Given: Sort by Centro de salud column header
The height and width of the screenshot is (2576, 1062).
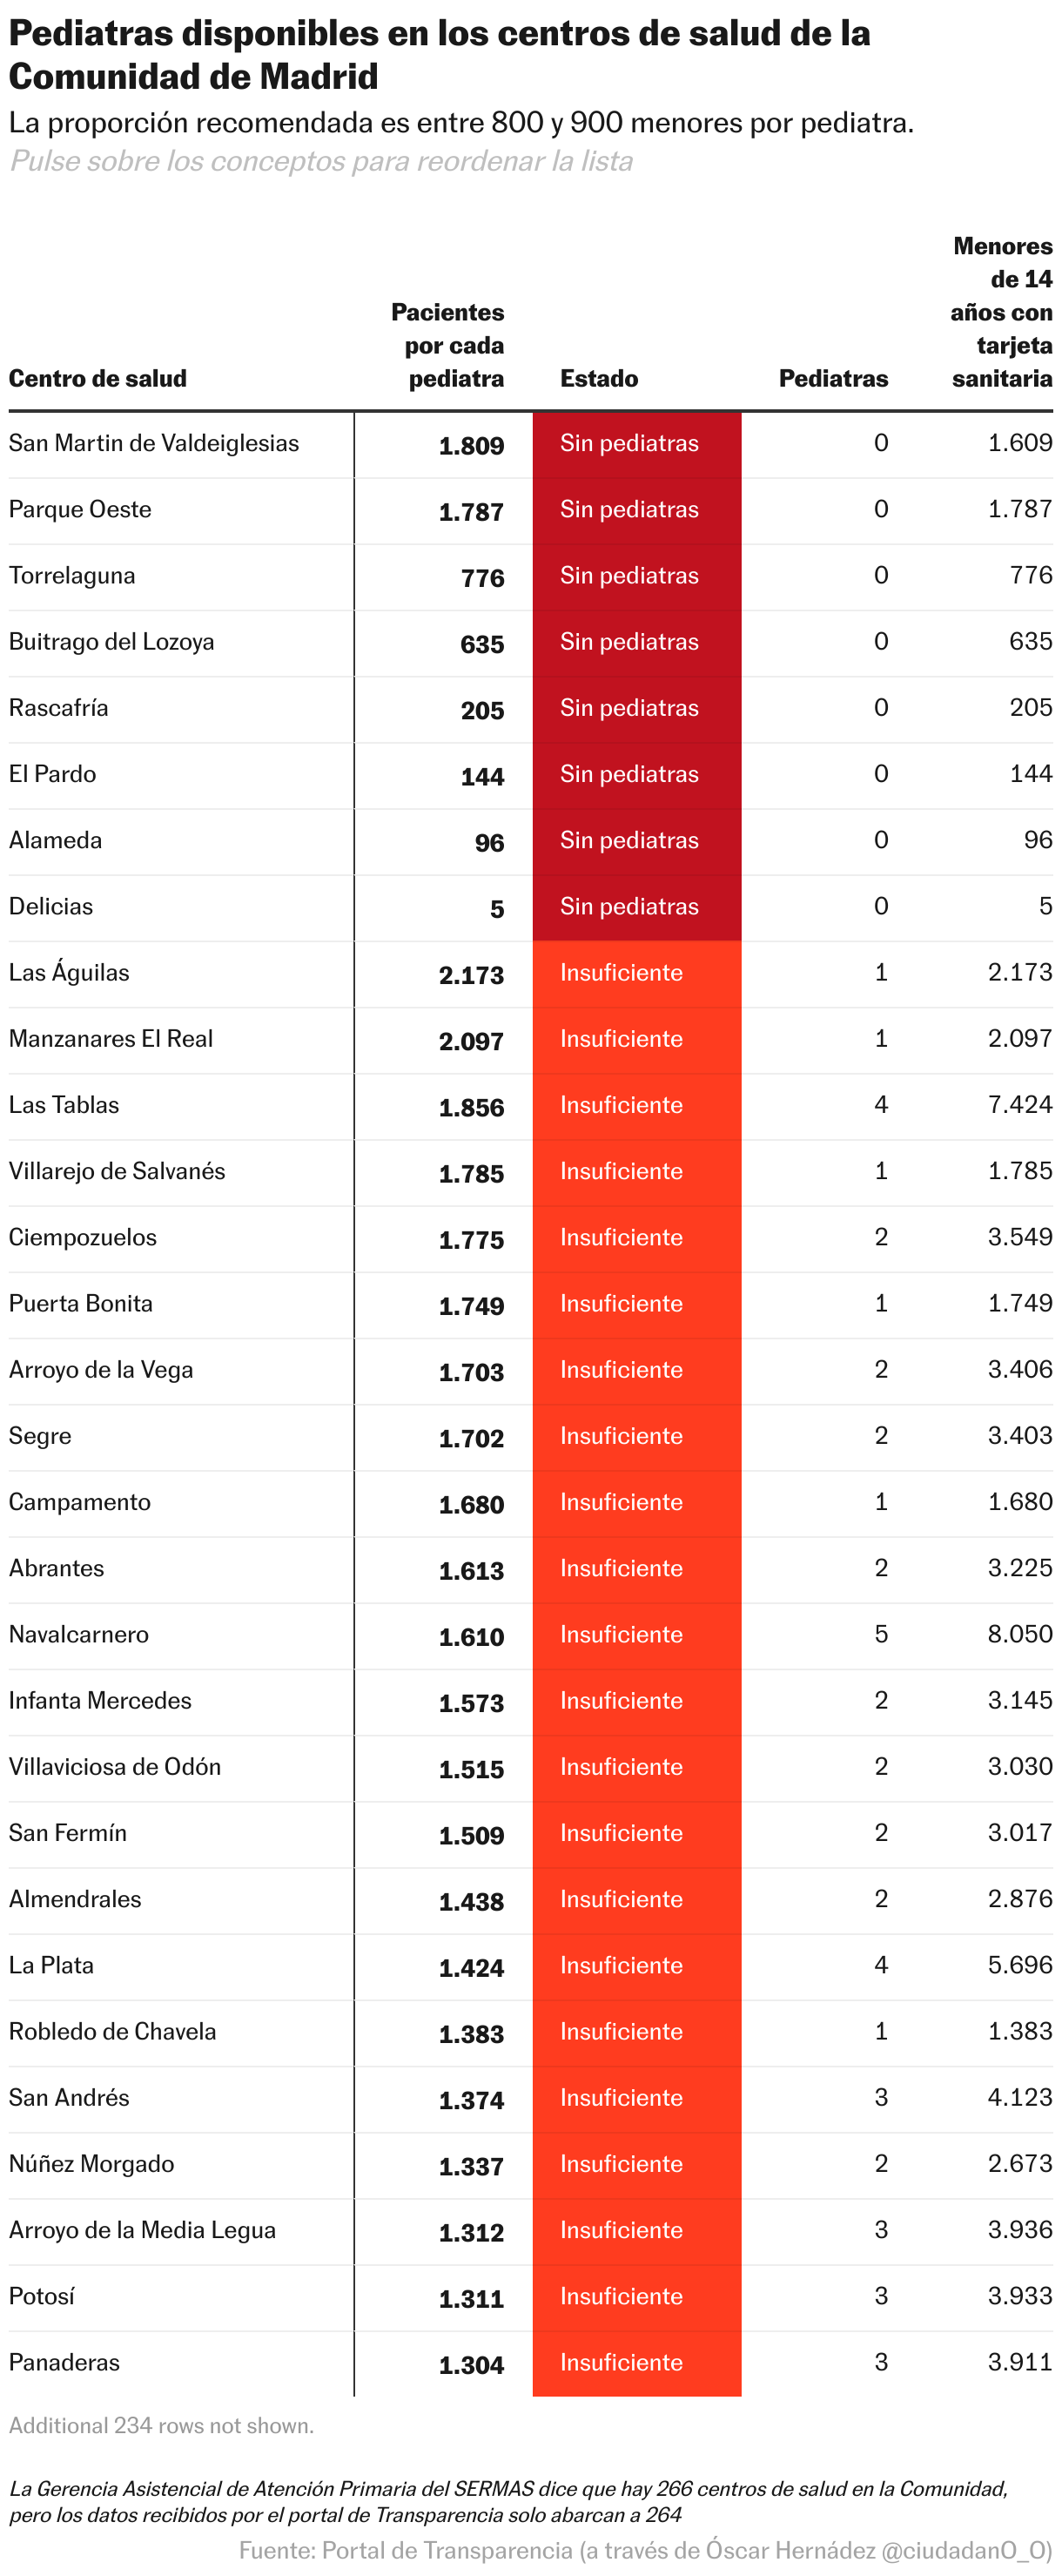Looking at the screenshot, I should (98, 379).
